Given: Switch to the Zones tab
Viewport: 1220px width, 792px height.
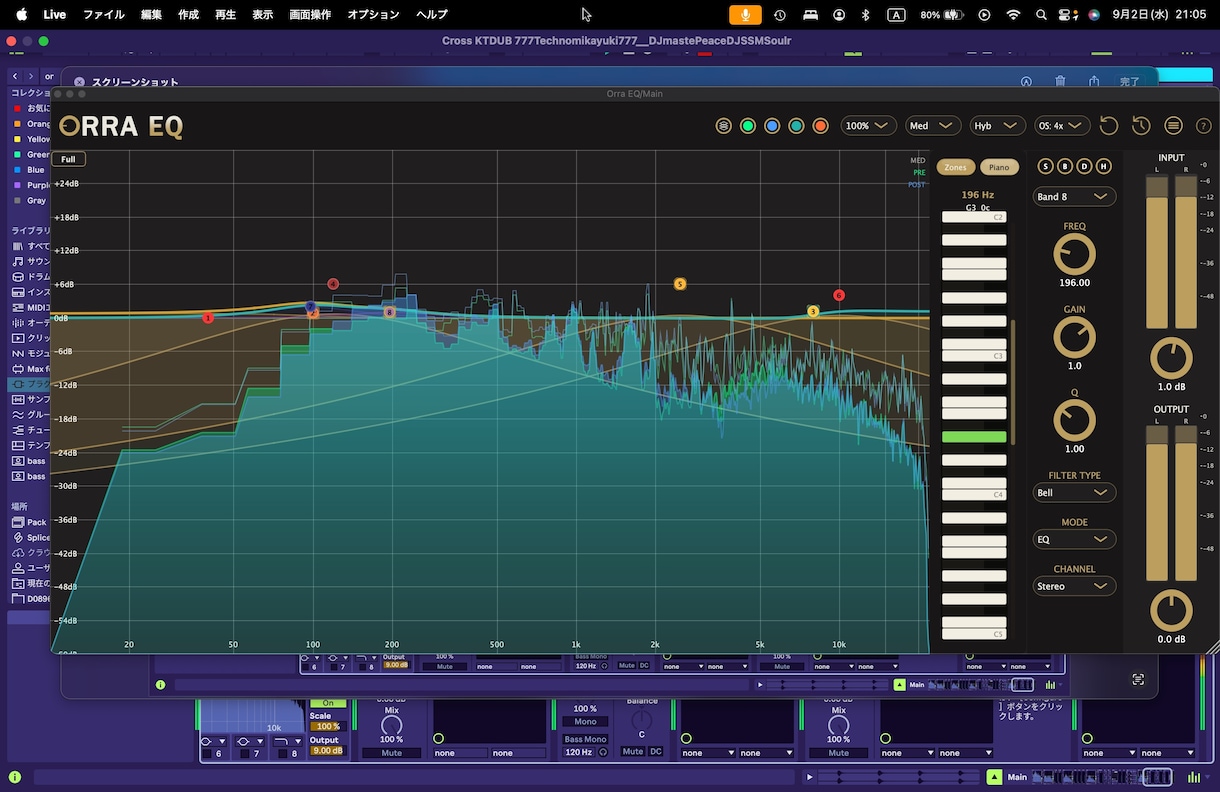Looking at the screenshot, I should coord(956,167).
